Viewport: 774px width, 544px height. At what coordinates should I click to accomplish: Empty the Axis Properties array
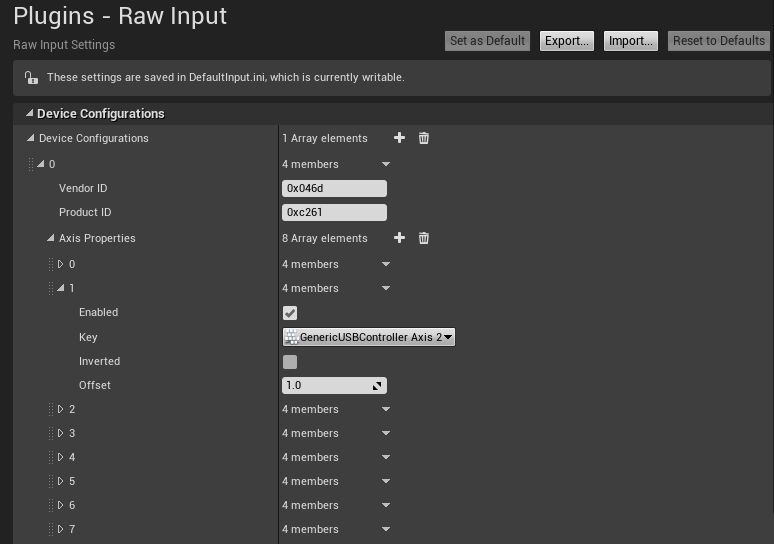click(x=423, y=238)
